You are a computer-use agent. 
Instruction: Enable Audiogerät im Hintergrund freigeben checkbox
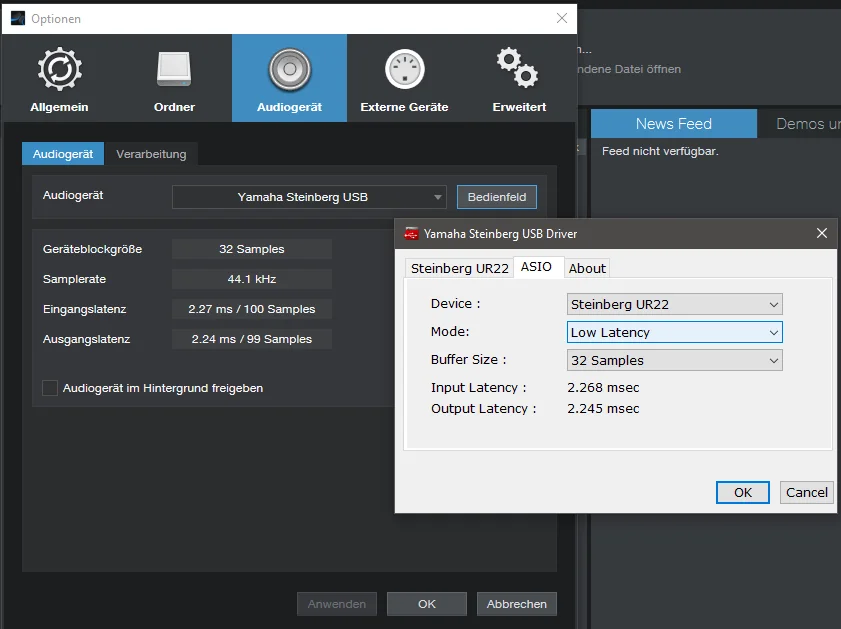[50, 388]
